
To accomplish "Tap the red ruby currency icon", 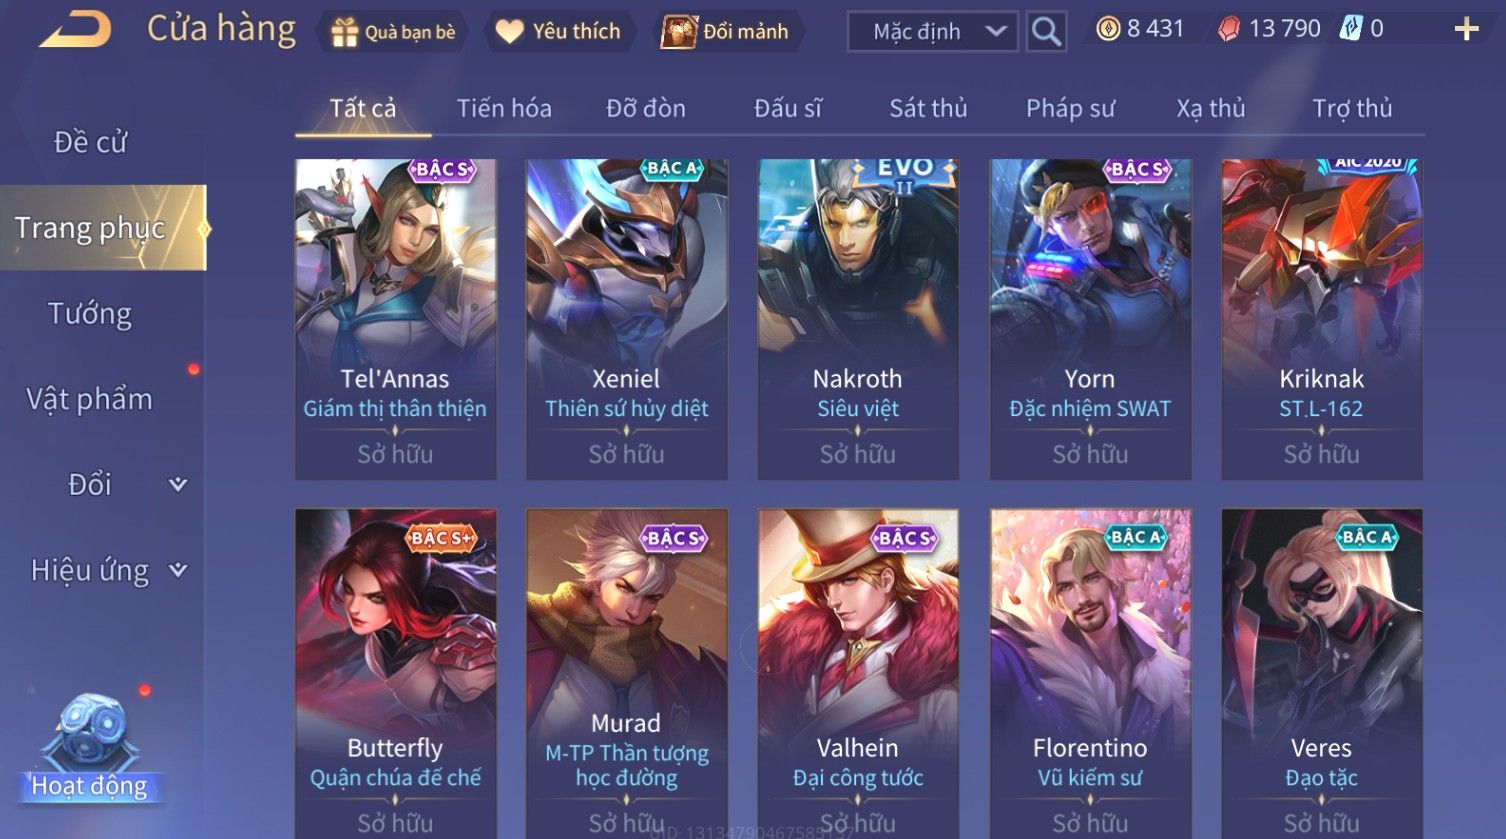I will (1229, 29).
